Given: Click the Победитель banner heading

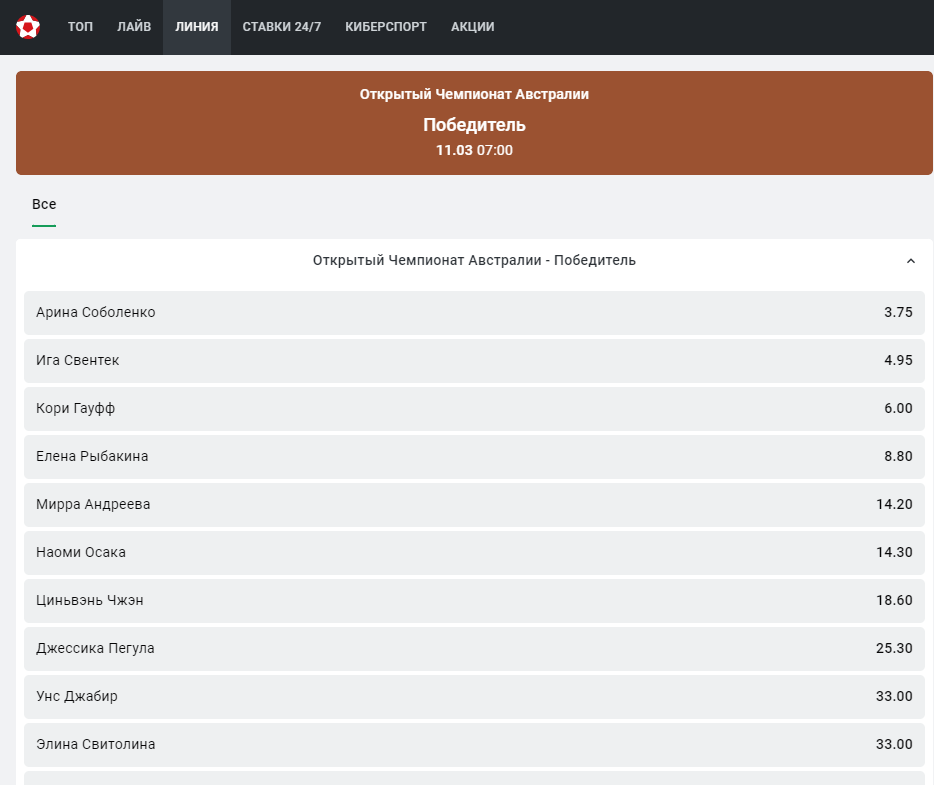Looking at the screenshot, I should coord(474,124).
